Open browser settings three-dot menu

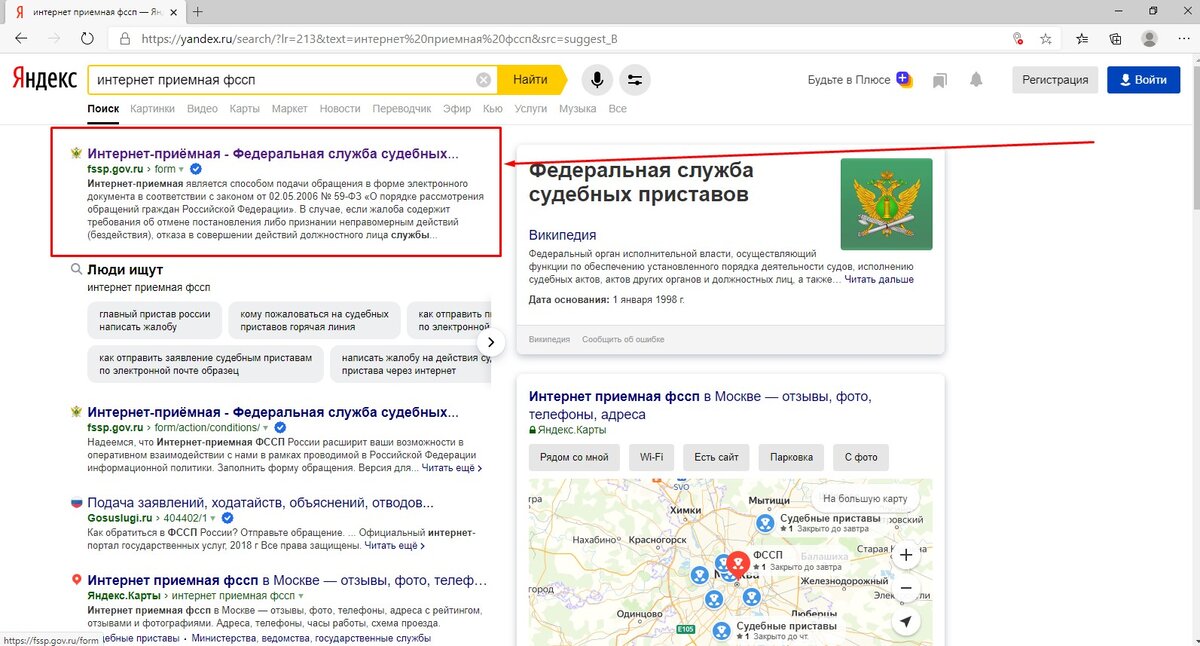click(x=1182, y=39)
